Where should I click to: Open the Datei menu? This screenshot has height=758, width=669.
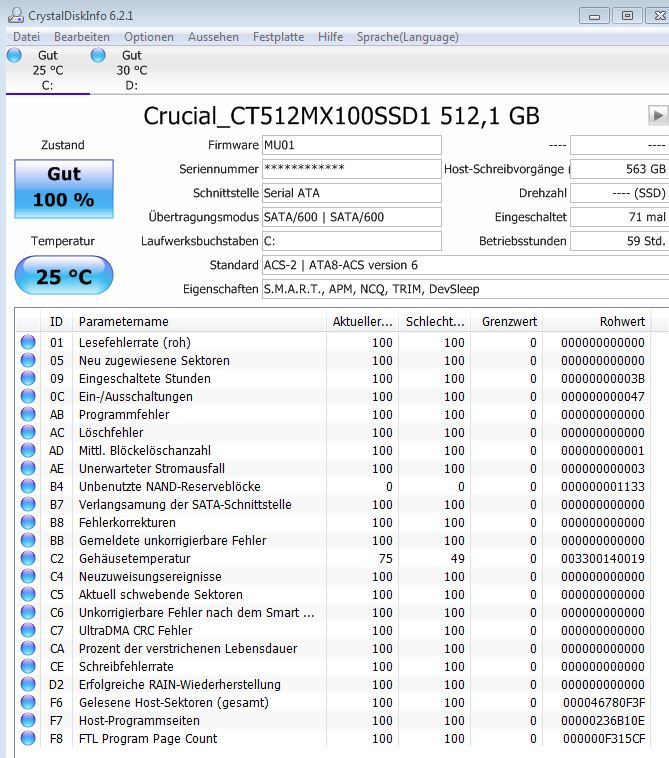click(26, 37)
